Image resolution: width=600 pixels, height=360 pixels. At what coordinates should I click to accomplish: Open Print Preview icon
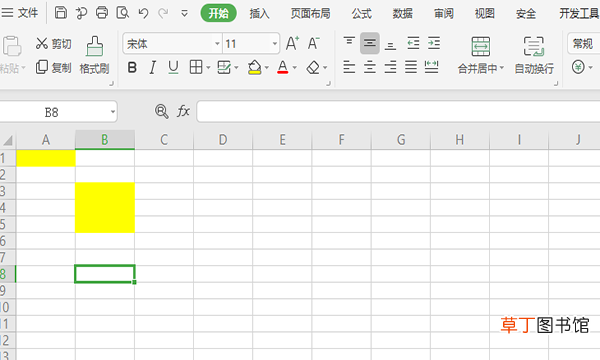coord(122,13)
